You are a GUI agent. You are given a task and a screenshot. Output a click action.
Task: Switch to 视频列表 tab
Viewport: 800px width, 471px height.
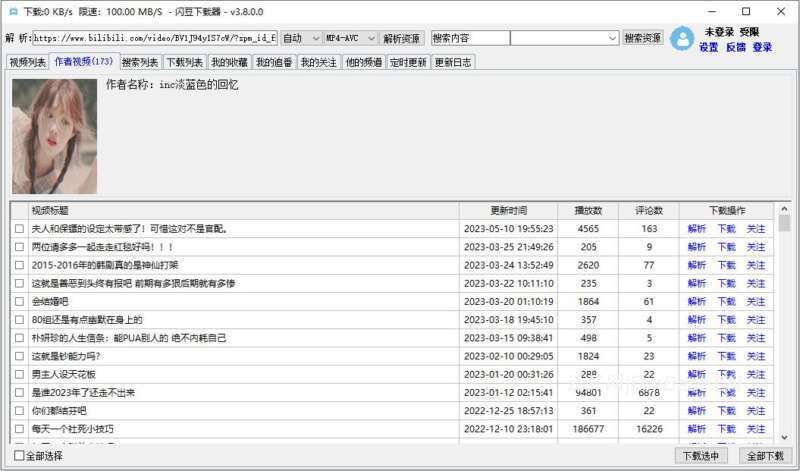tap(28, 62)
